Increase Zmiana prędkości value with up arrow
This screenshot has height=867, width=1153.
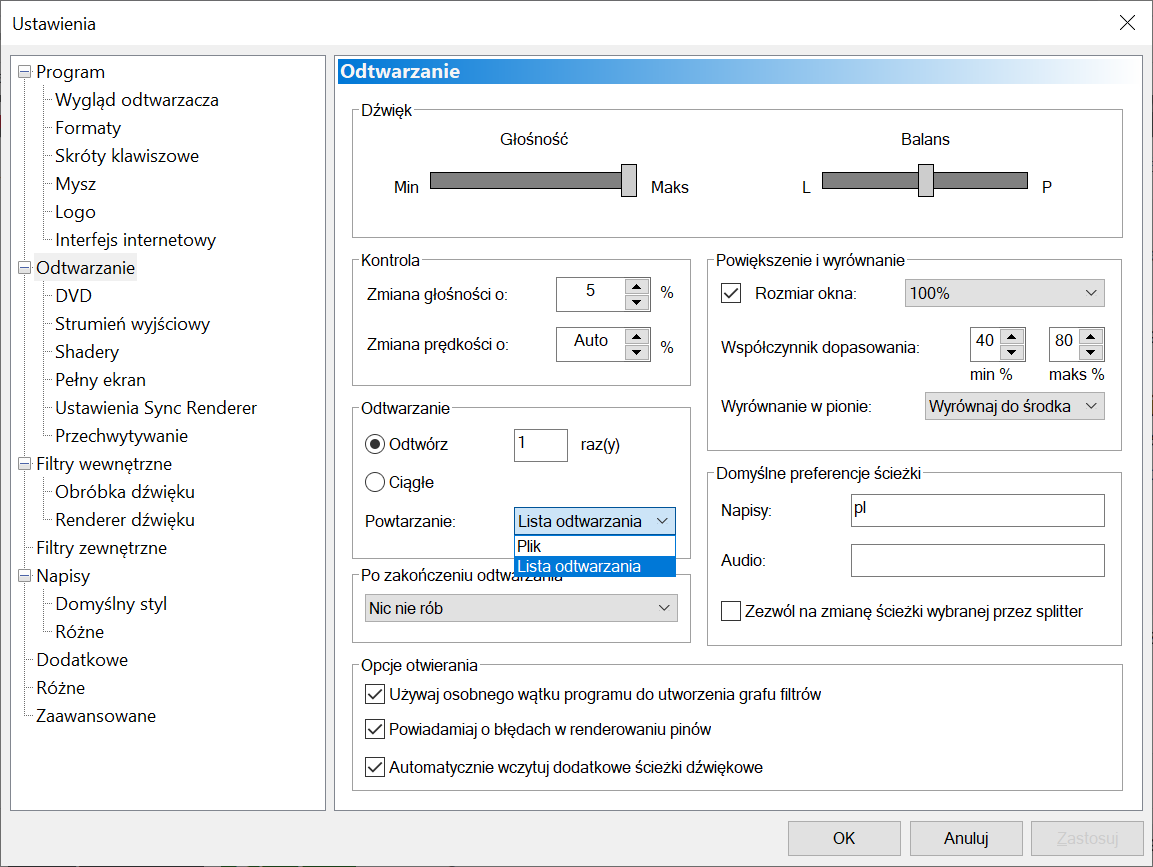pos(637,336)
